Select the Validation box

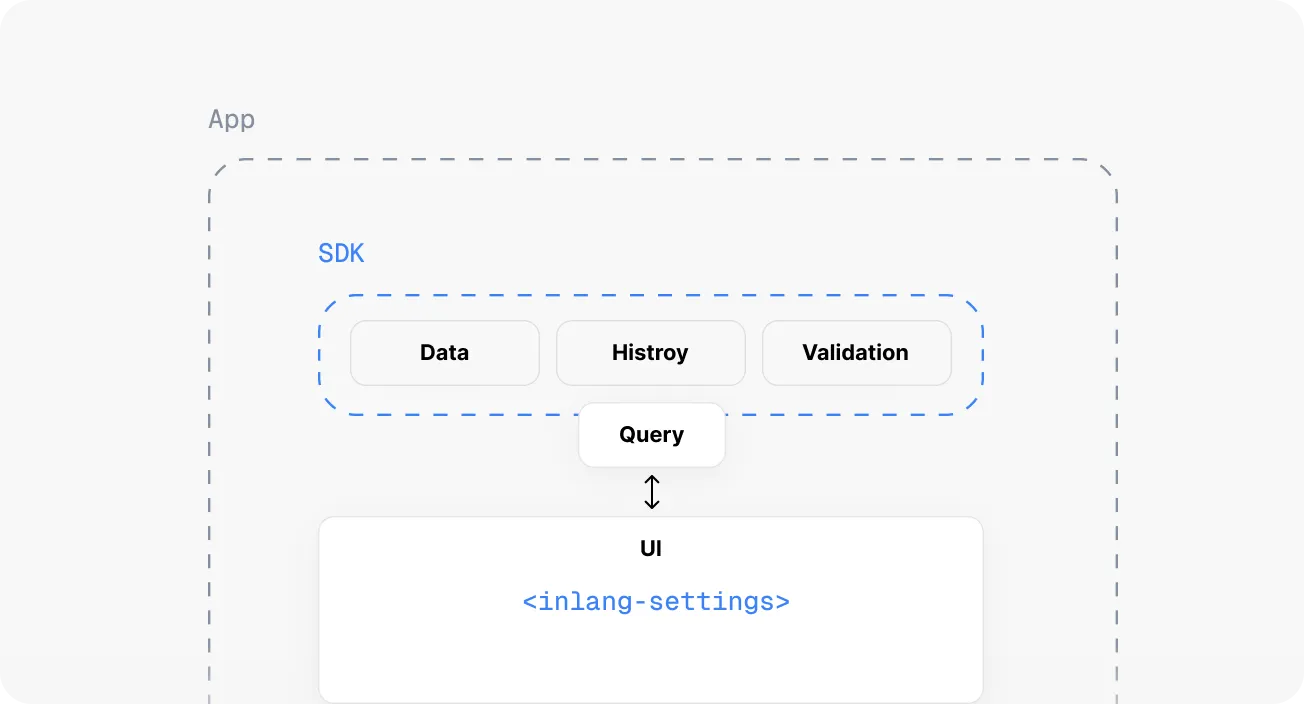click(x=856, y=353)
